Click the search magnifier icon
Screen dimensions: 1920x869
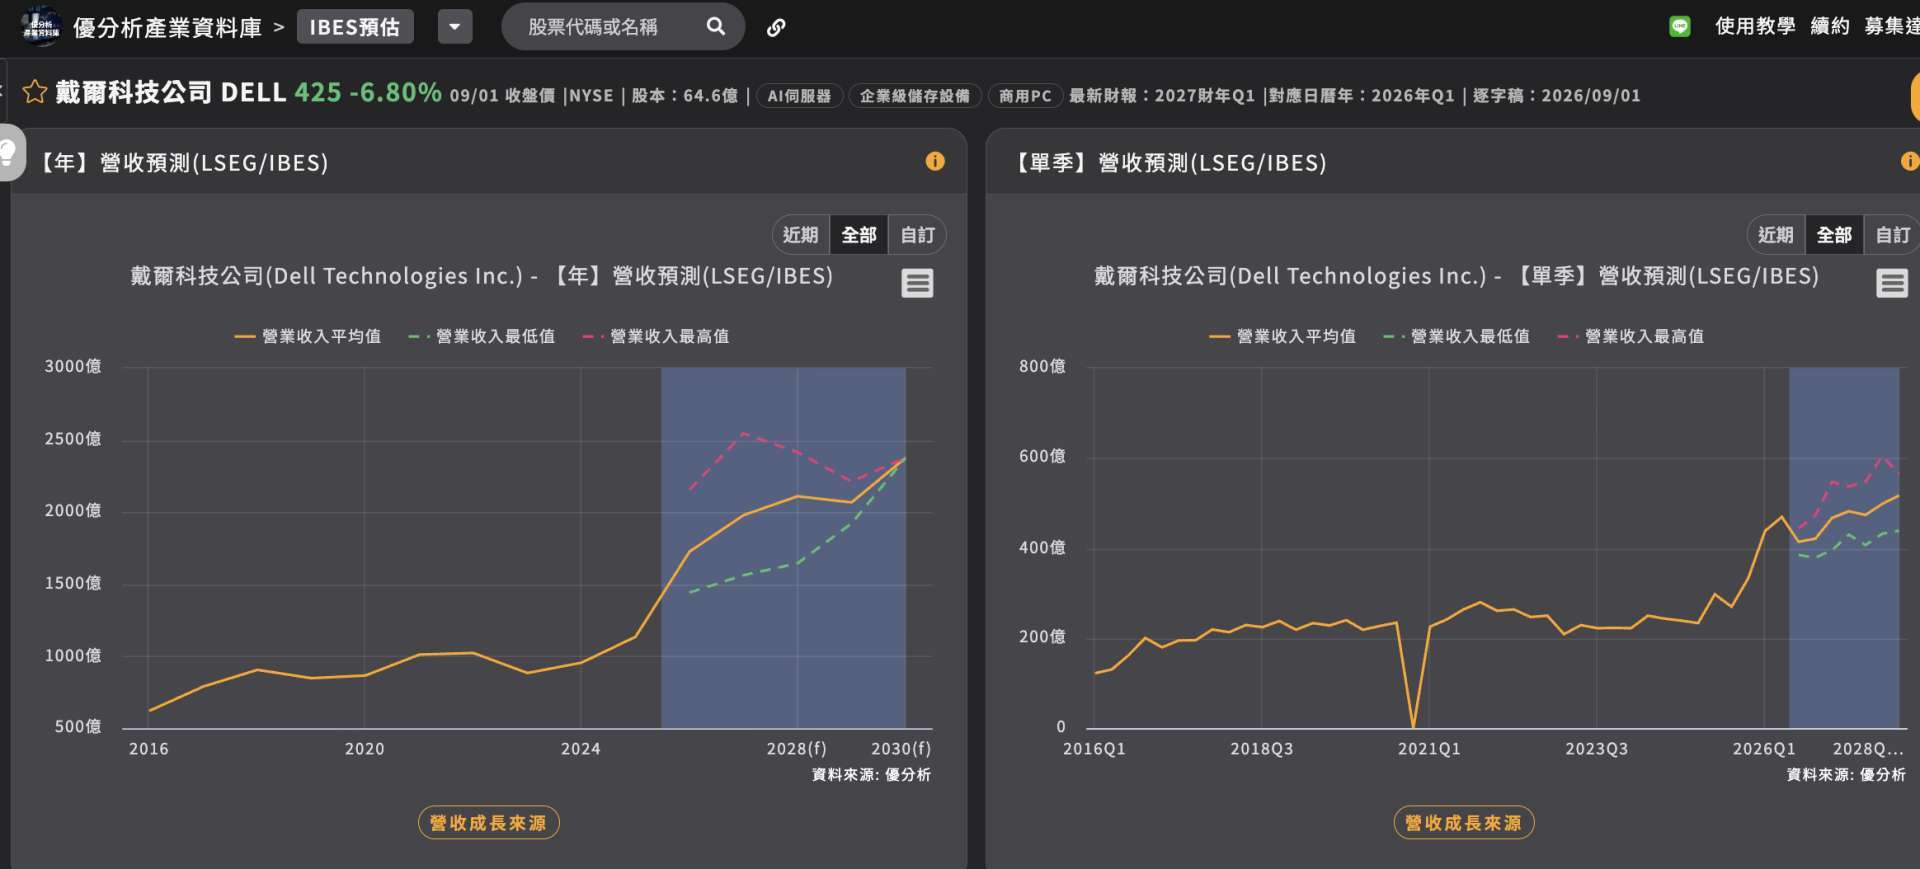pyautogui.click(x=716, y=26)
